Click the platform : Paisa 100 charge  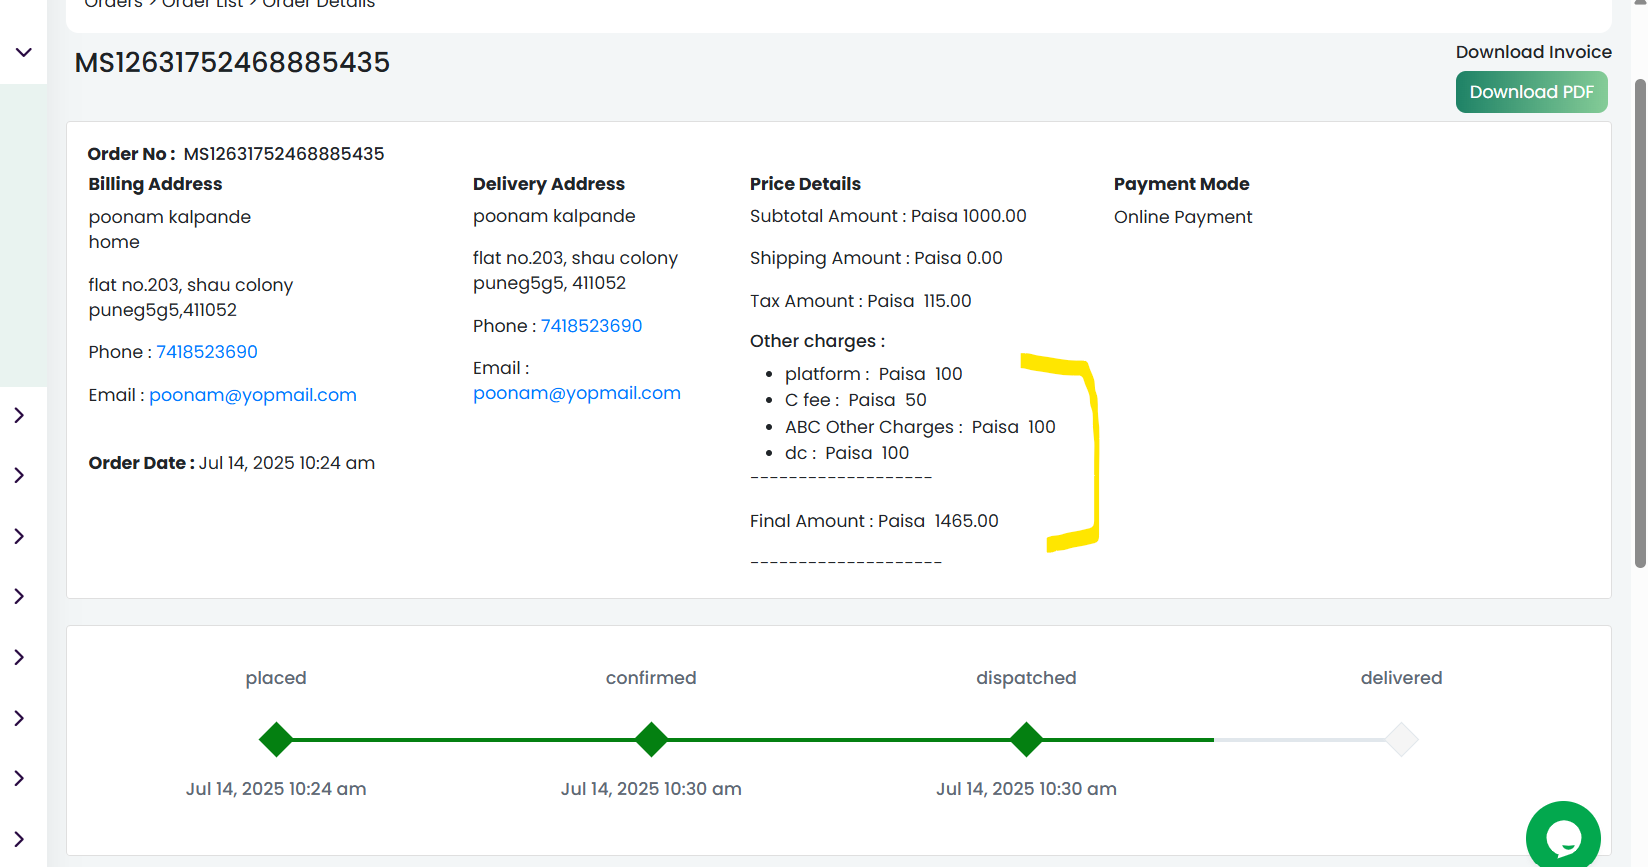874,374
